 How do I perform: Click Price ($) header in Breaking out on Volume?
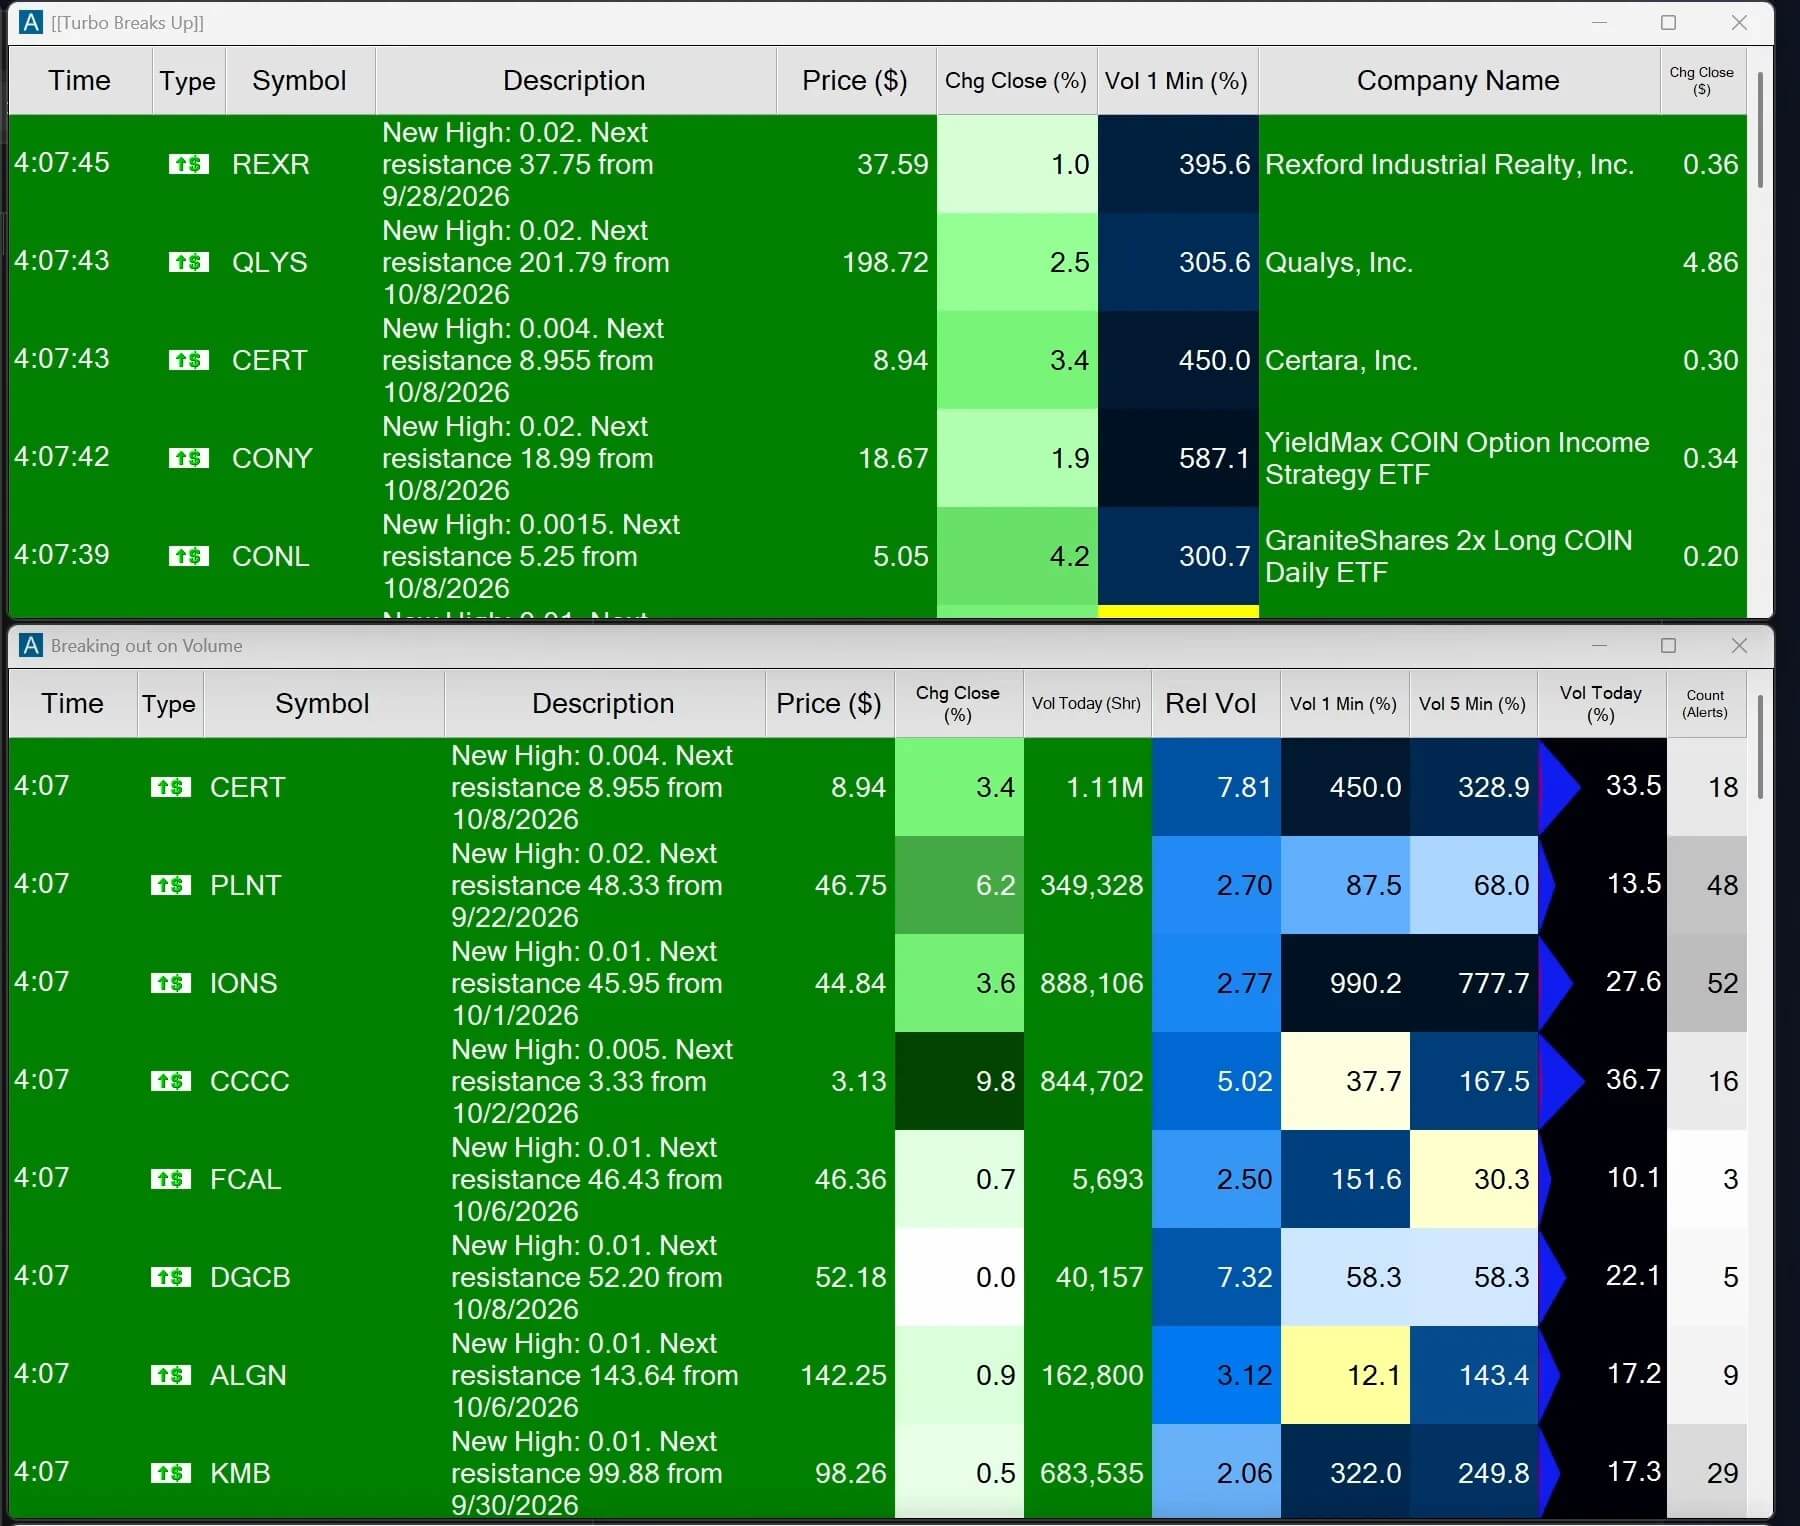coord(829,703)
